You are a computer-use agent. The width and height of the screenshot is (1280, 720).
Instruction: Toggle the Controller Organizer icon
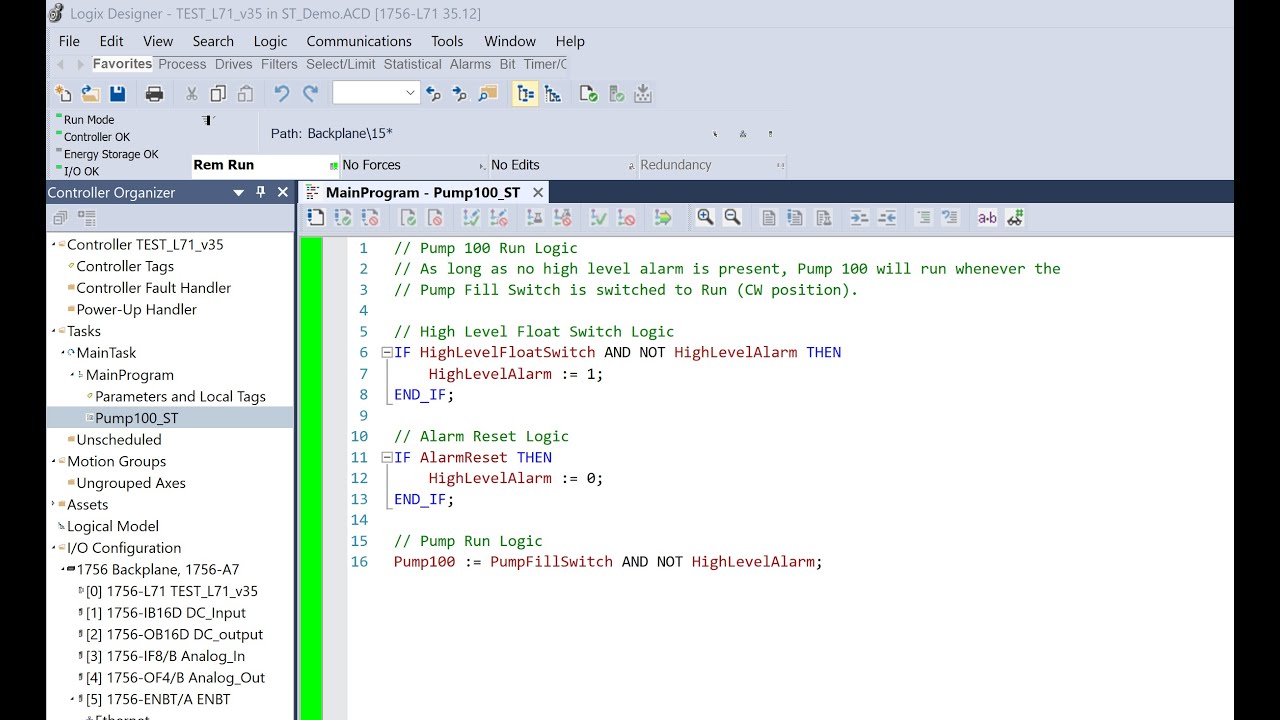[x=525, y=93]
